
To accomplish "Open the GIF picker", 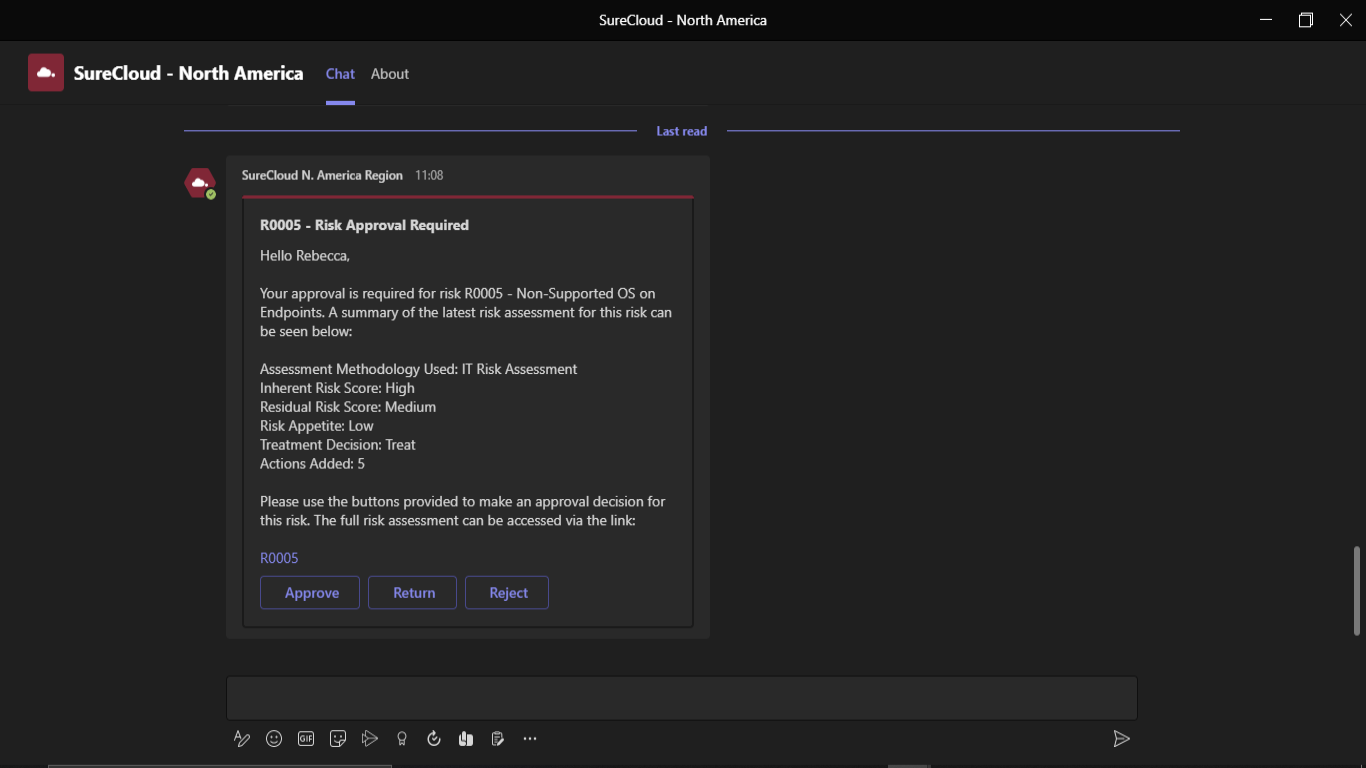I will click(x=306, y=739).
